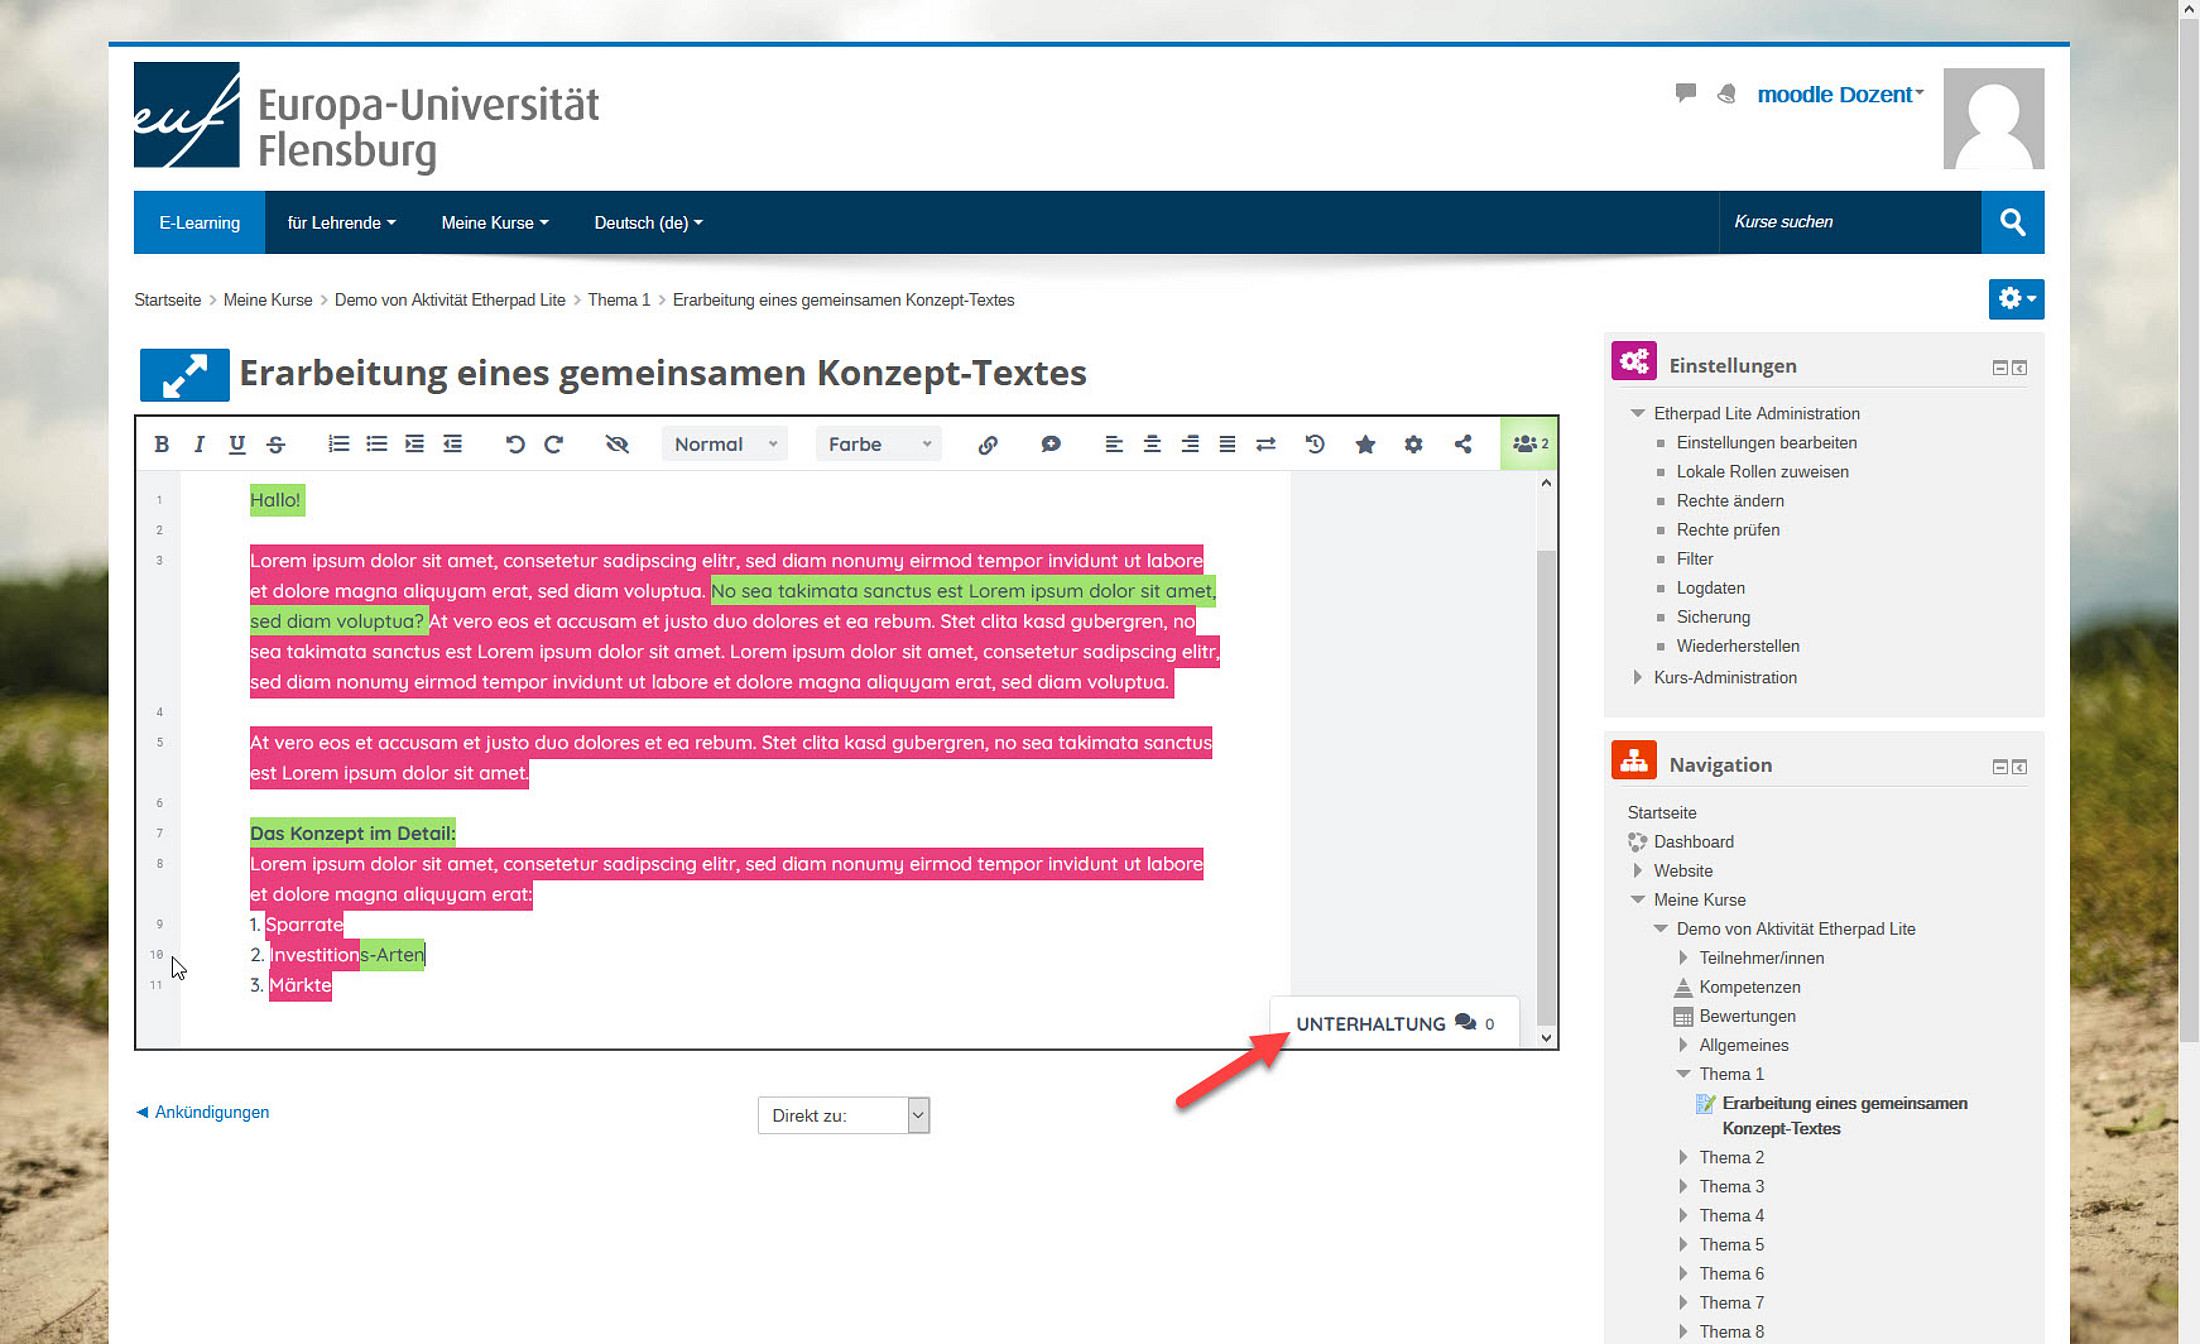Show connected users via the green people icon

1528,444
